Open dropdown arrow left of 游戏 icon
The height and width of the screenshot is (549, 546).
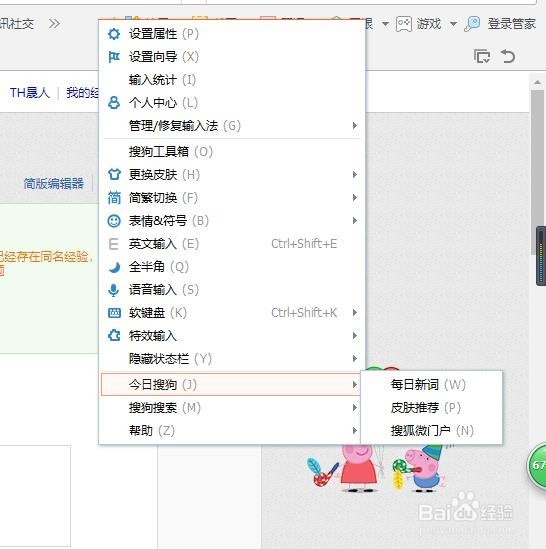pos(385,24)
